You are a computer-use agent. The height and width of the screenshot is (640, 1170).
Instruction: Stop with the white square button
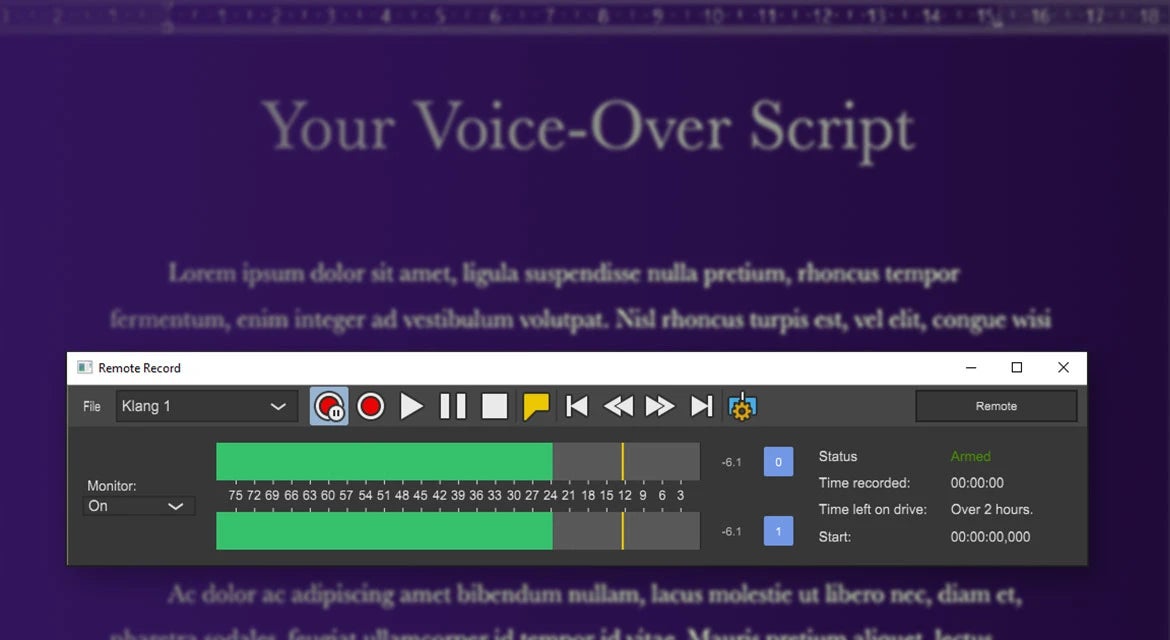click(495, 407)
